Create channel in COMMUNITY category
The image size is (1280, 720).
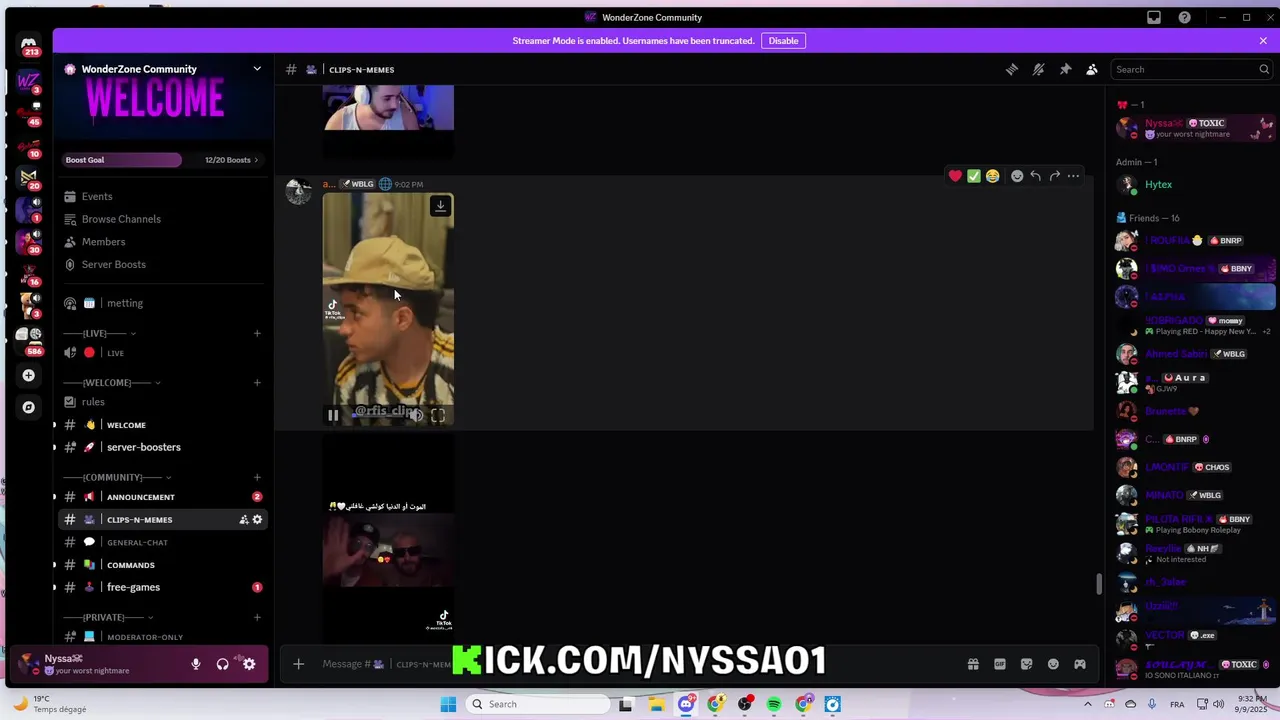pyautogui.click(x=257, y=477)
